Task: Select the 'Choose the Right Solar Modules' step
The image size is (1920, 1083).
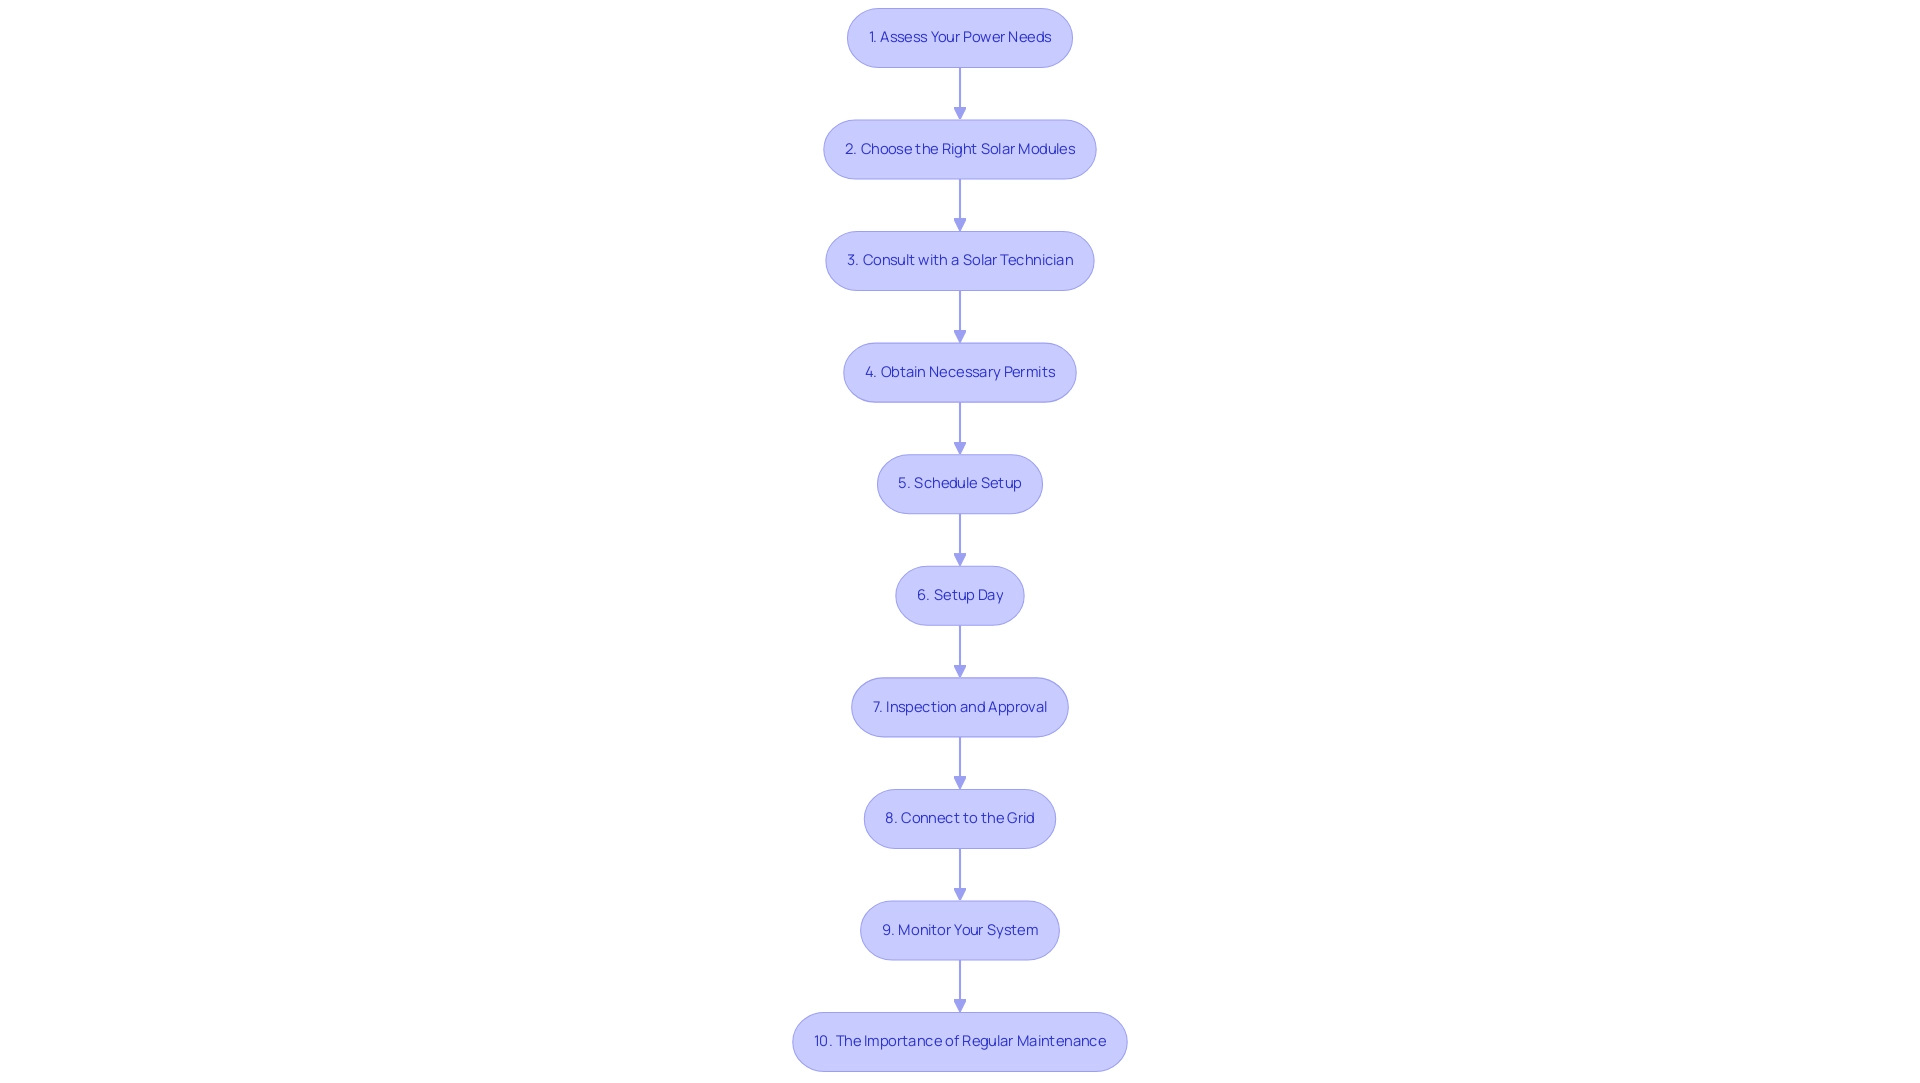Action: 960,148
